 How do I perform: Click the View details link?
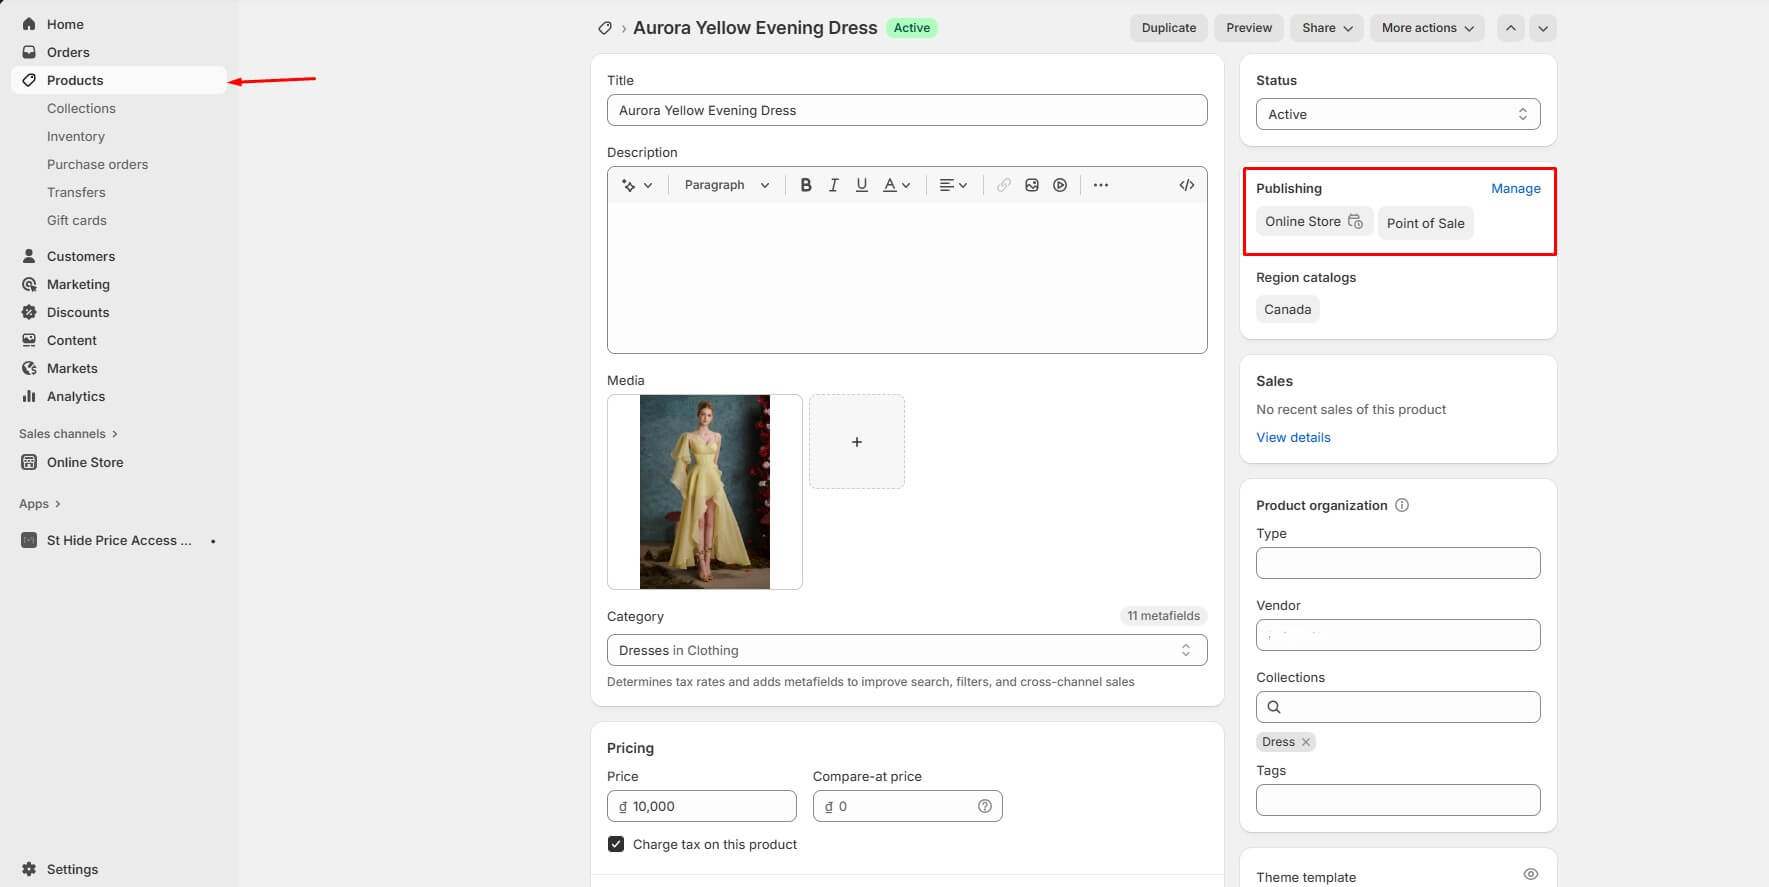coord(1293,437)
